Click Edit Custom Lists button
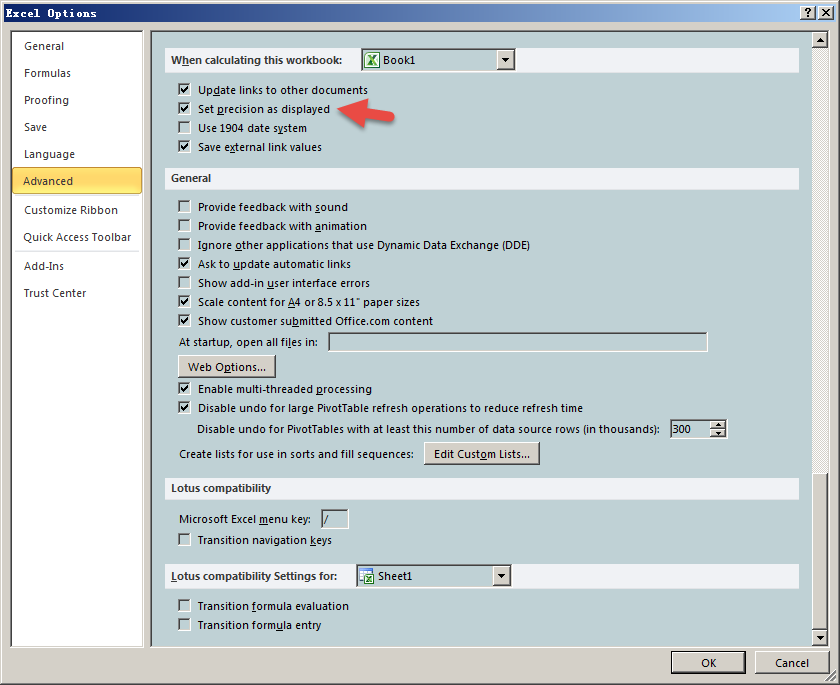This screenshot has height=685, width=840. coord(482,454)
